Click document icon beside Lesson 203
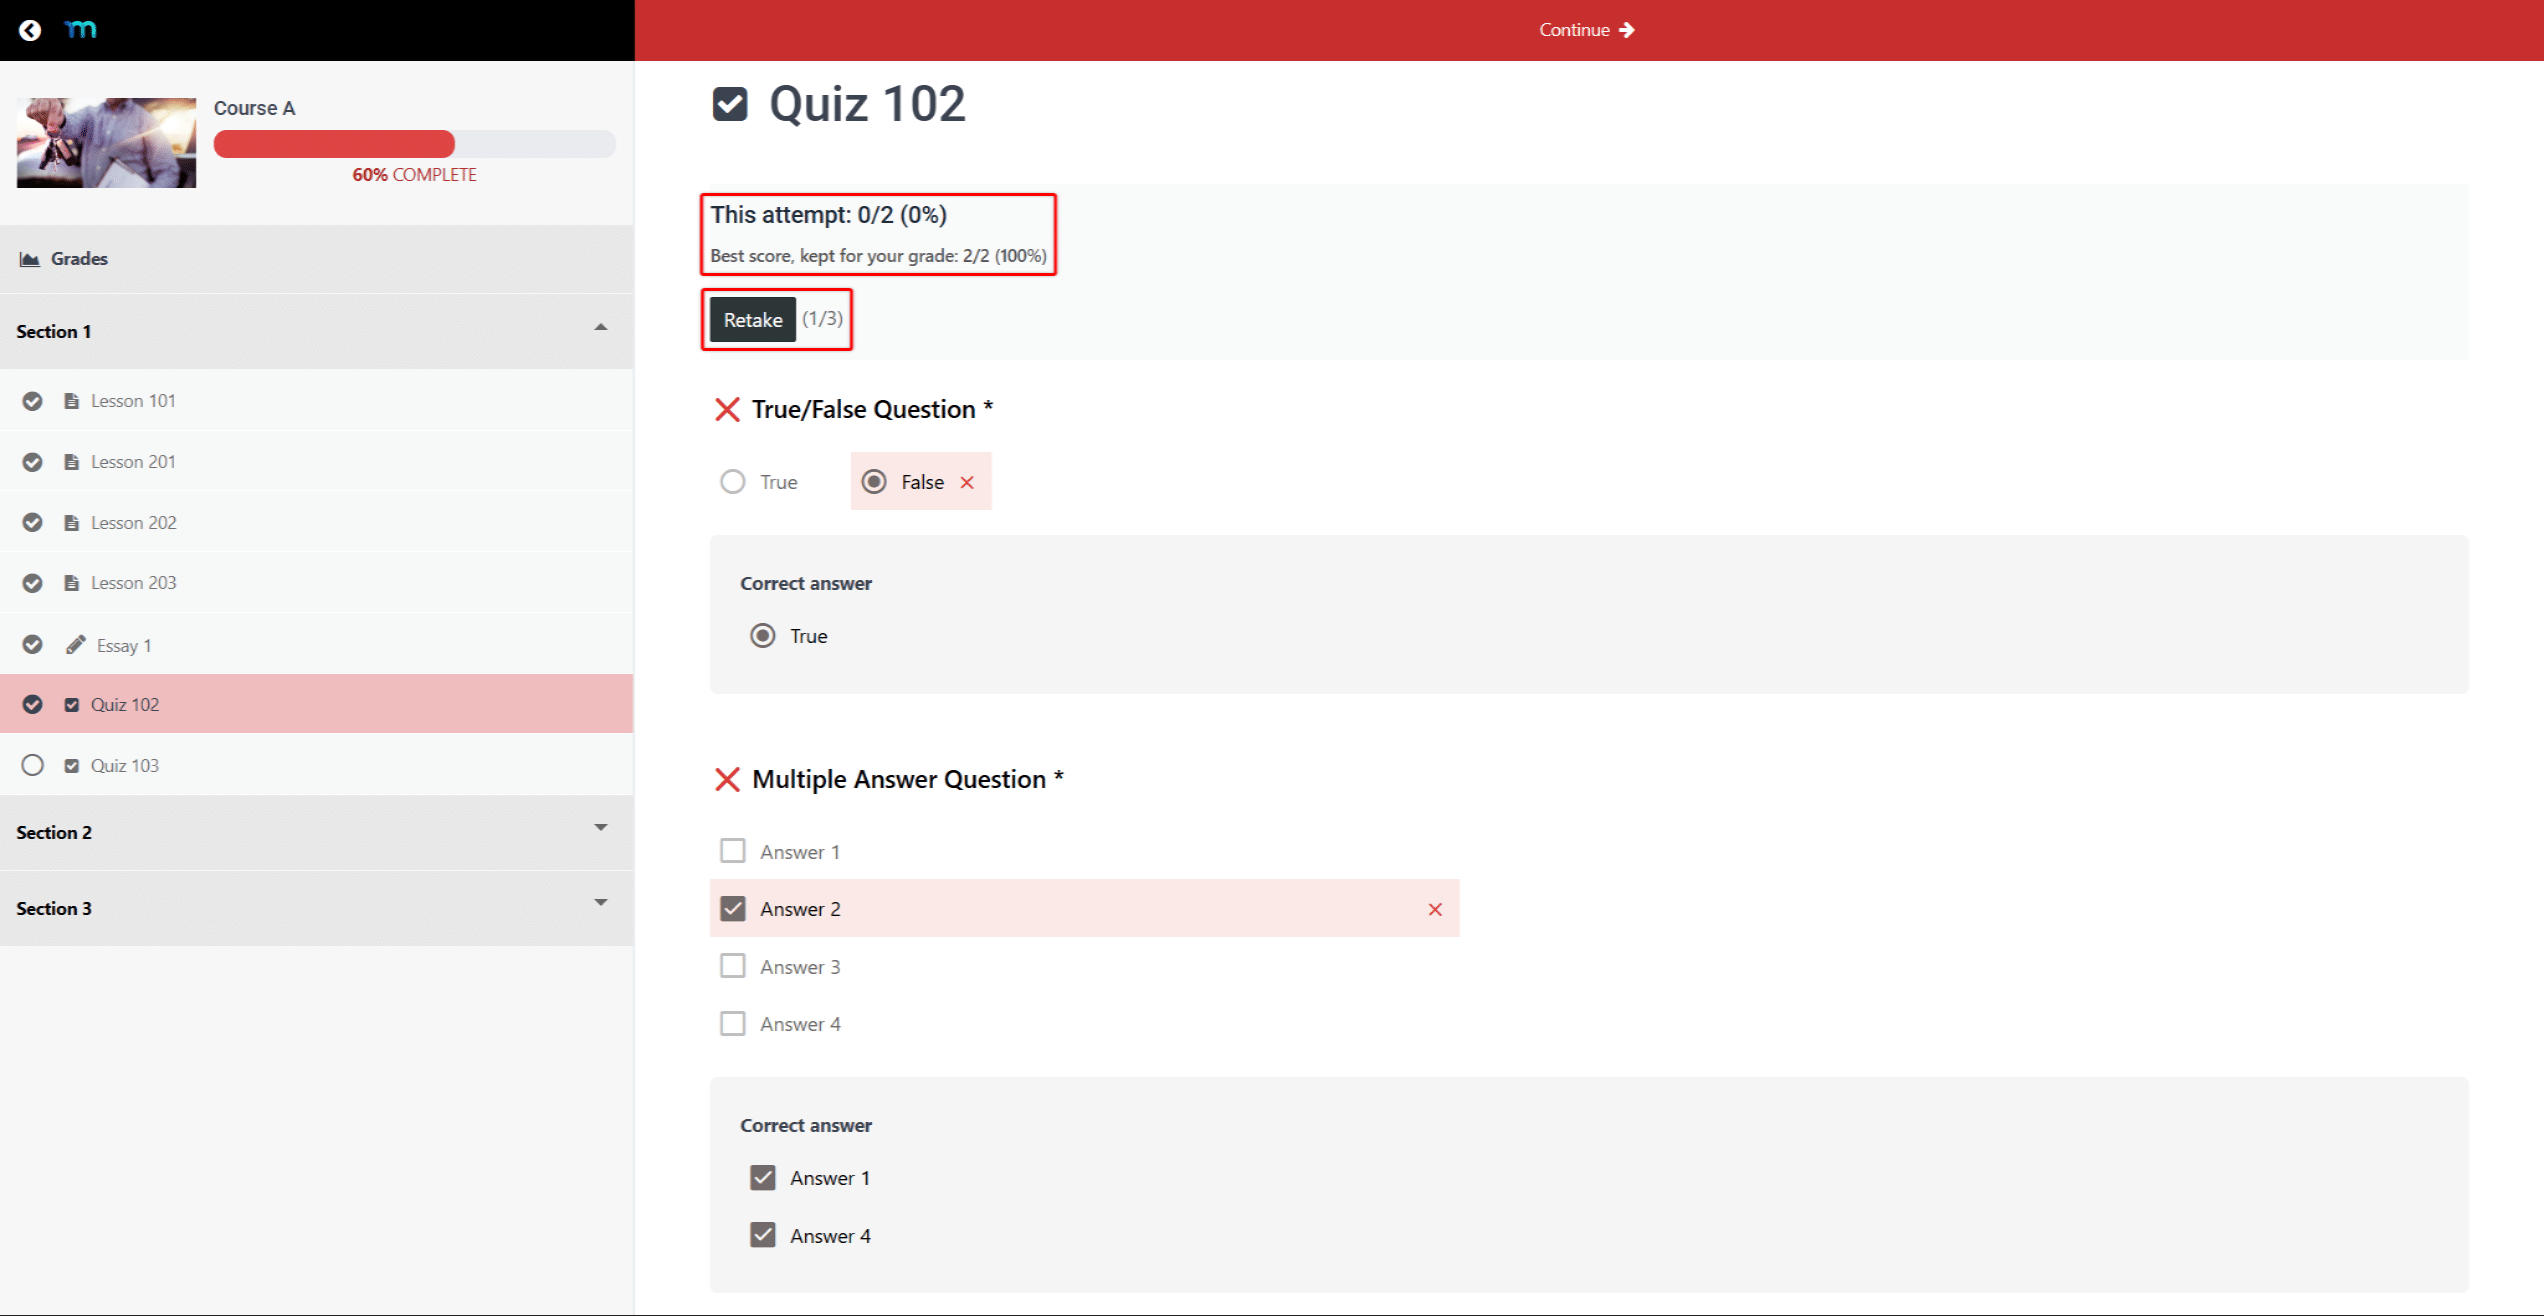This screenshot has width=2544, height=1316. 71,583
